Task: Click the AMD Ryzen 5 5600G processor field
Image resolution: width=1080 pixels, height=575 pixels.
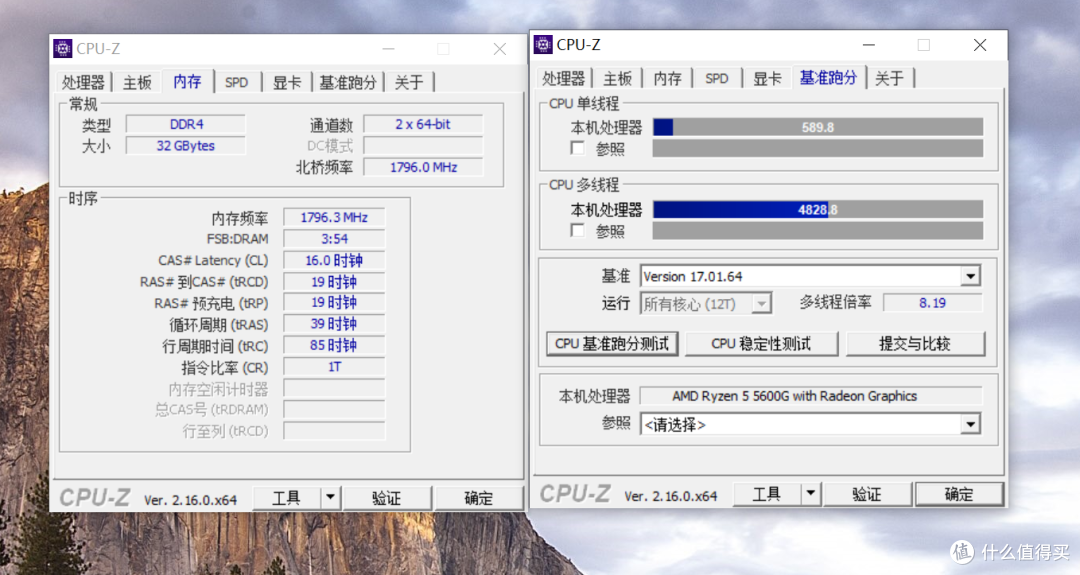Action: point(811,396)
